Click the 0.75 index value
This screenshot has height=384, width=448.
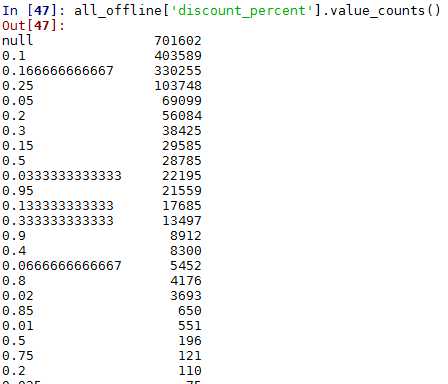coord(18,356)
